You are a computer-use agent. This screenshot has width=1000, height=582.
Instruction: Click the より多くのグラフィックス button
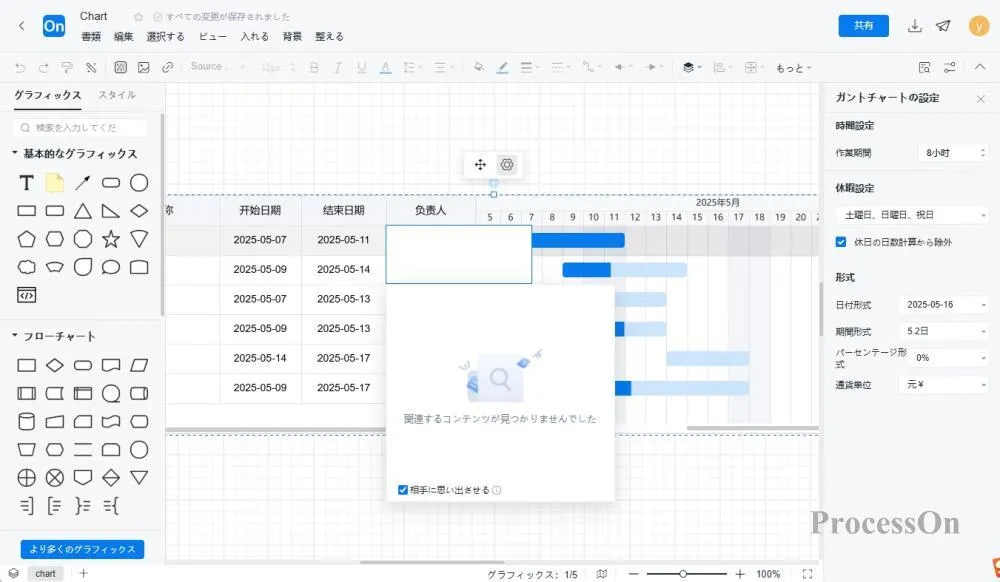click(x=82, y=549)
